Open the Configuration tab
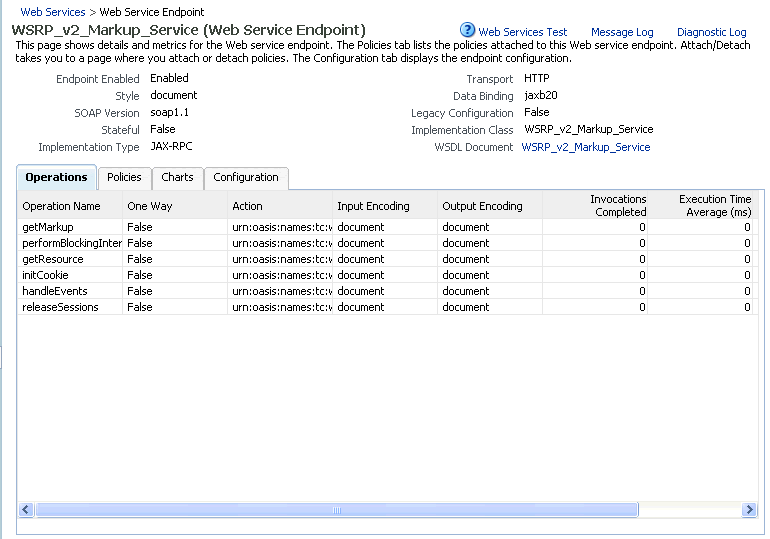The height and width of the screenshot is (539, 770). click(246, 178)
